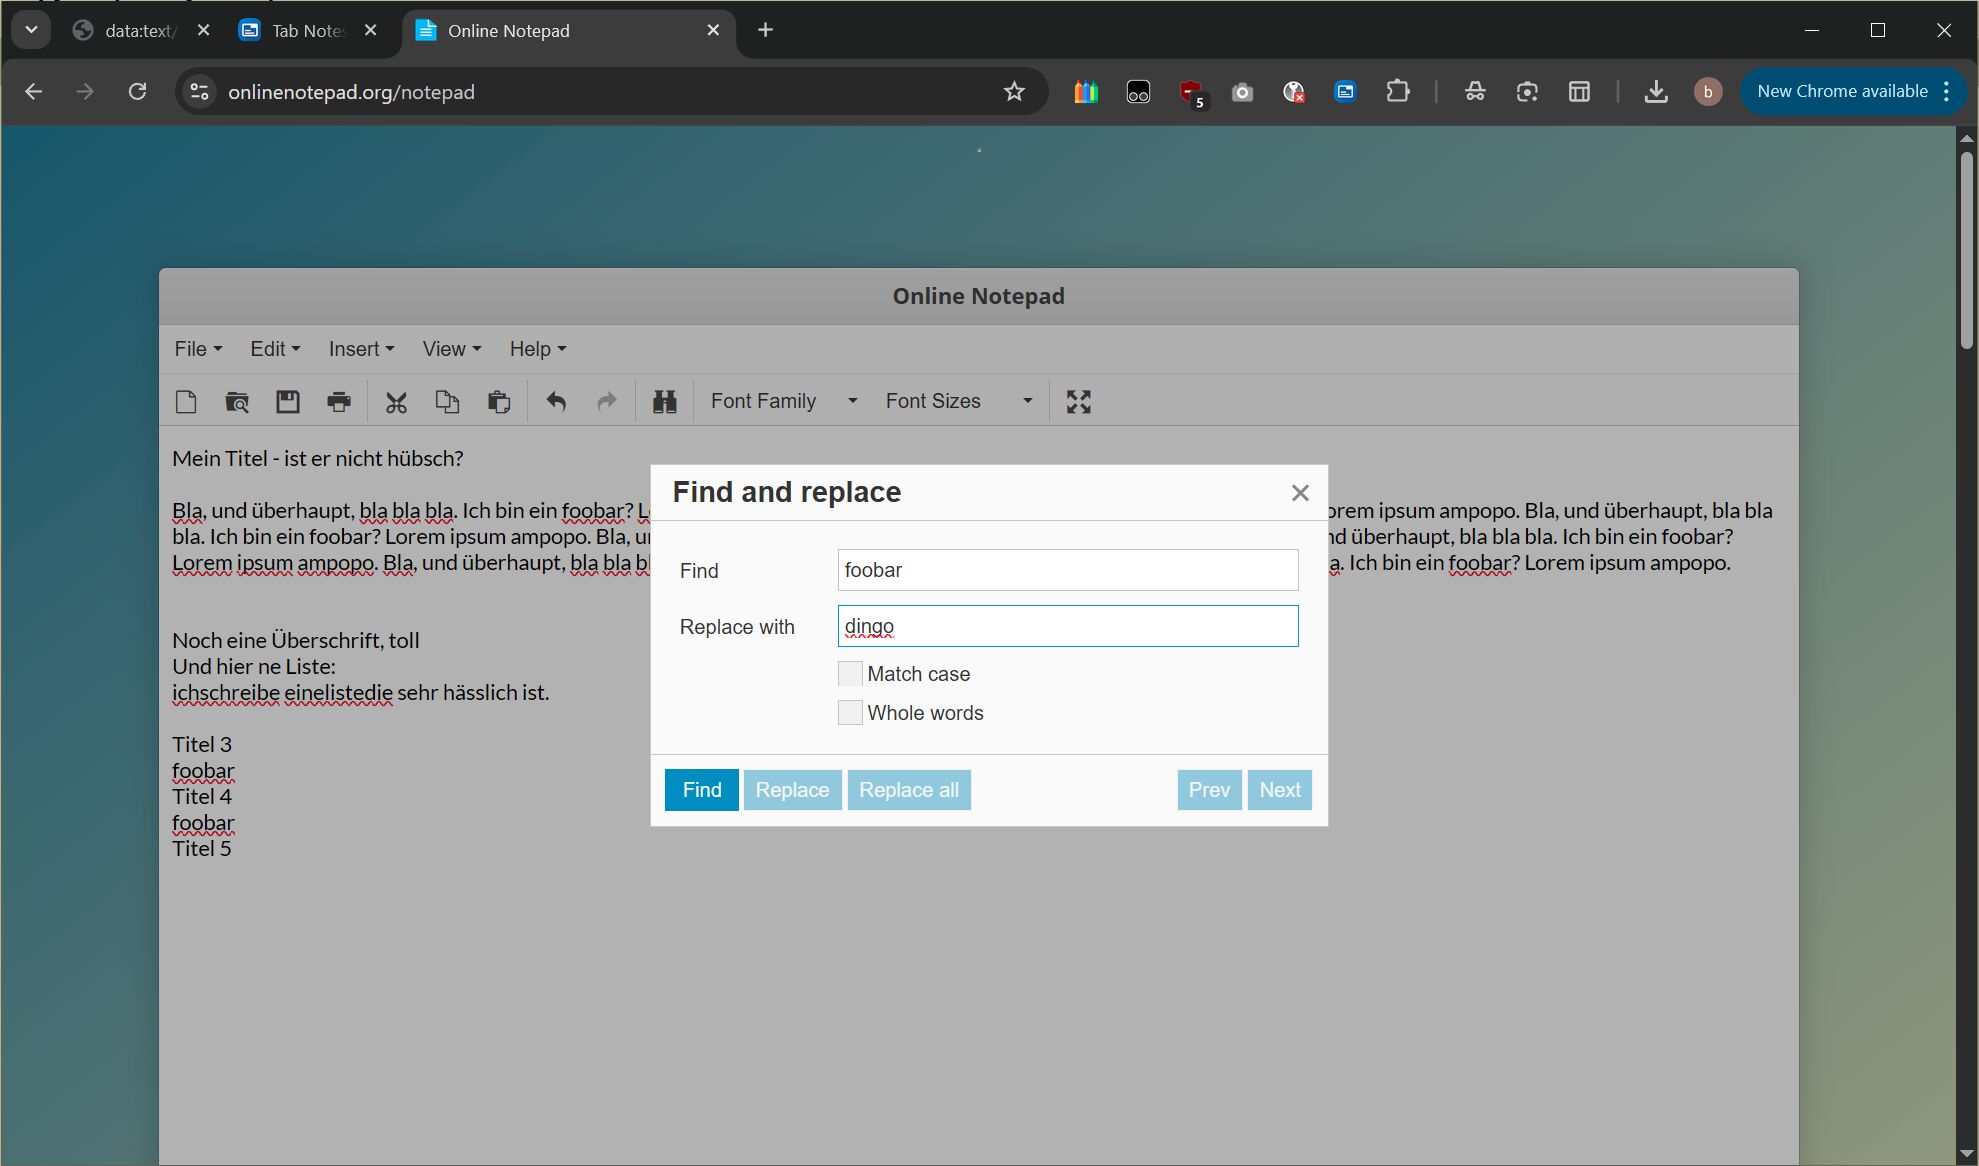Viewport: 1979px width, 1166px height.
Task: Expand the tab search dropdown arrow
Action: pyautogui.click(x=31, y=30)
